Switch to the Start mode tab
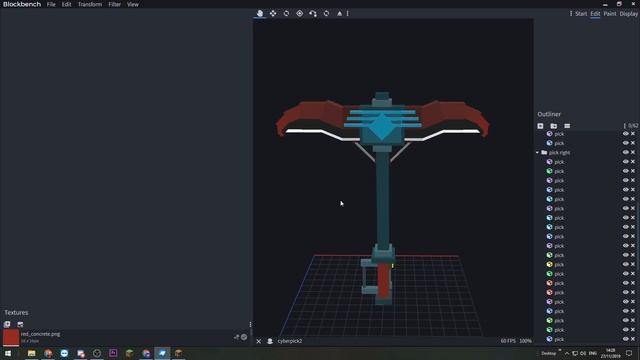 [581, 14]
